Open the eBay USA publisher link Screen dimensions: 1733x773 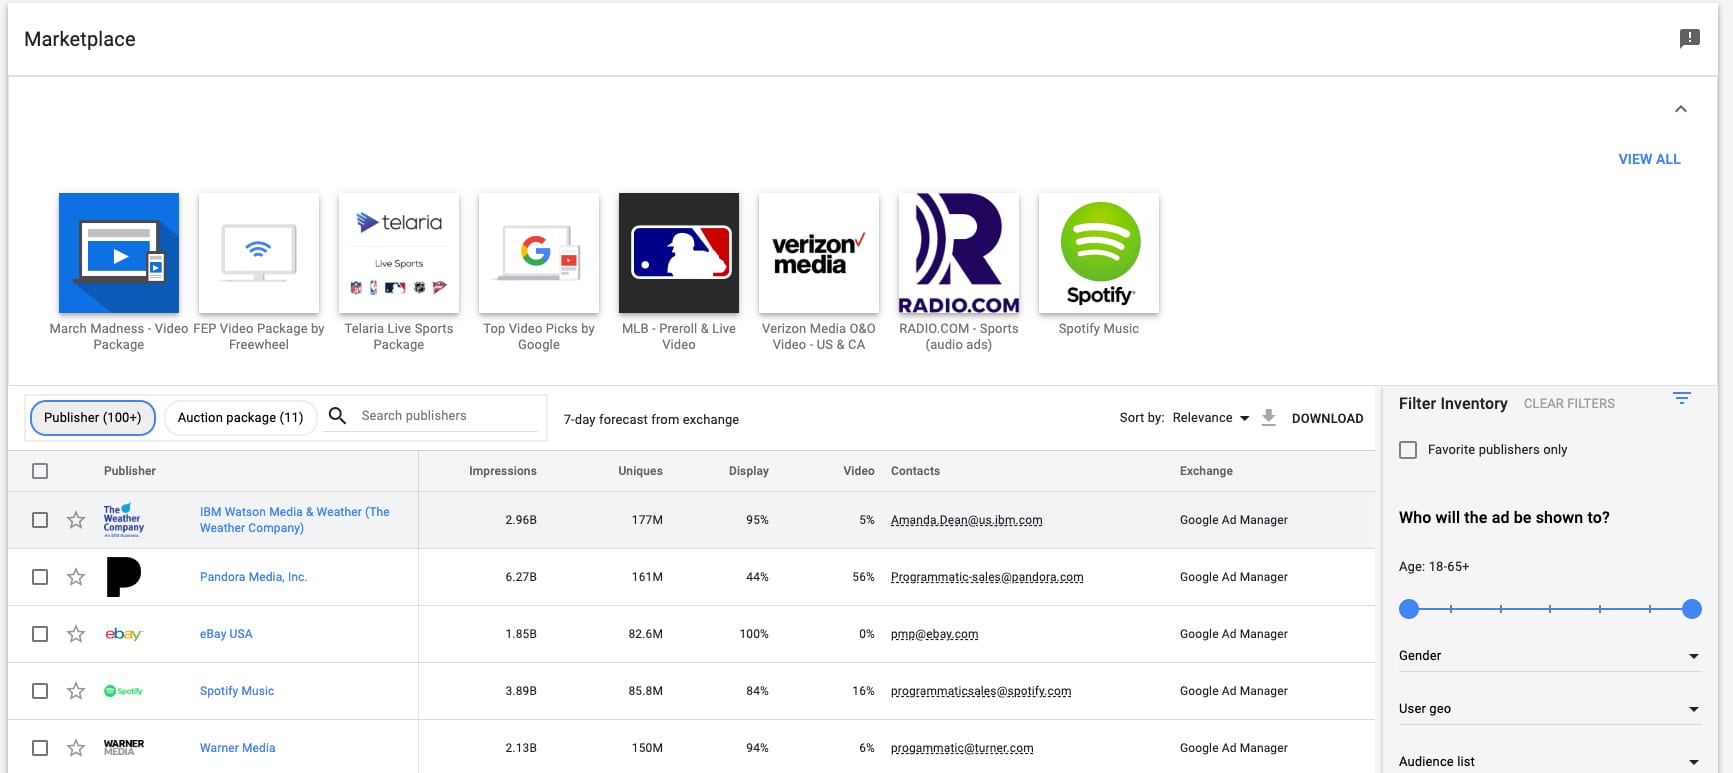point(226,634)
